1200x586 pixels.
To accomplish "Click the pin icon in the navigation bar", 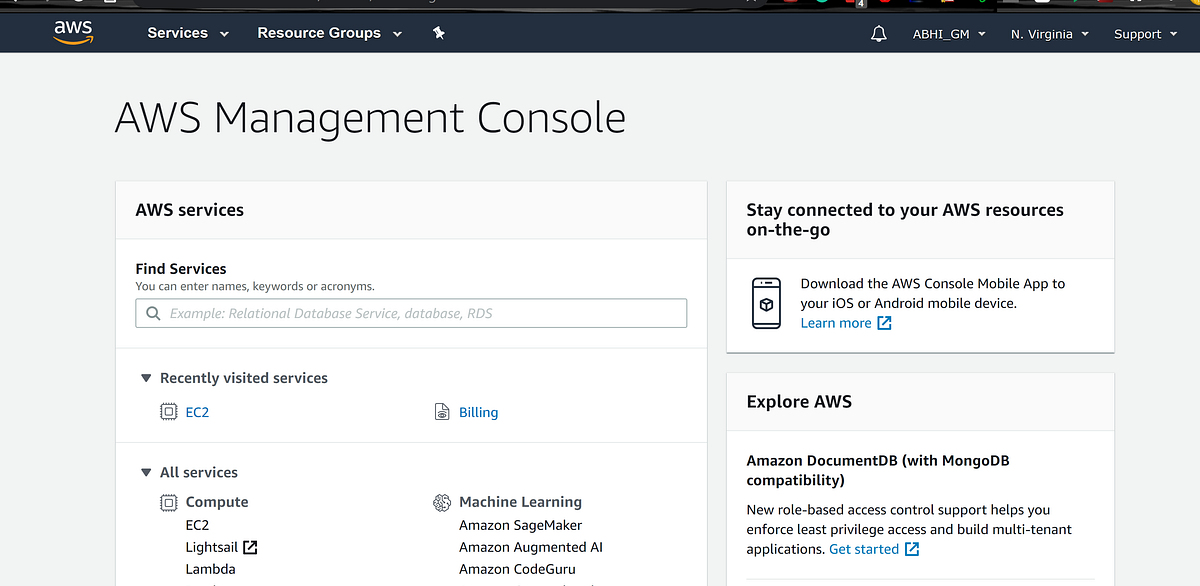I will (438, 33).
